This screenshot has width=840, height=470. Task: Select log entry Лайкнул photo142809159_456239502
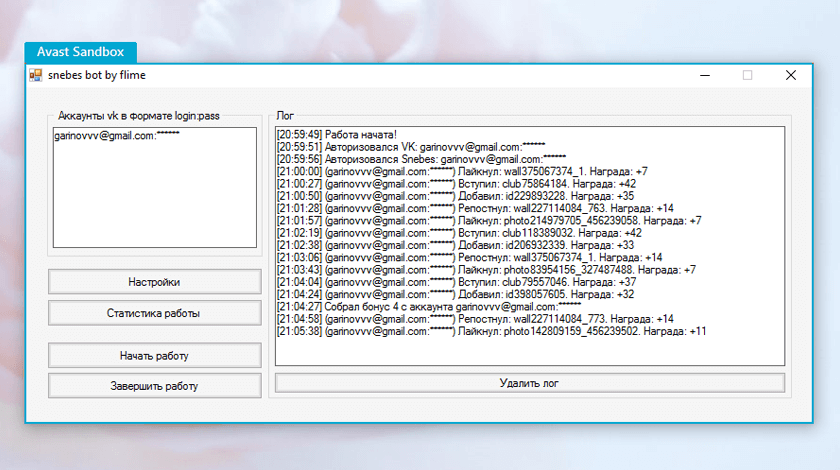point(491,332)
